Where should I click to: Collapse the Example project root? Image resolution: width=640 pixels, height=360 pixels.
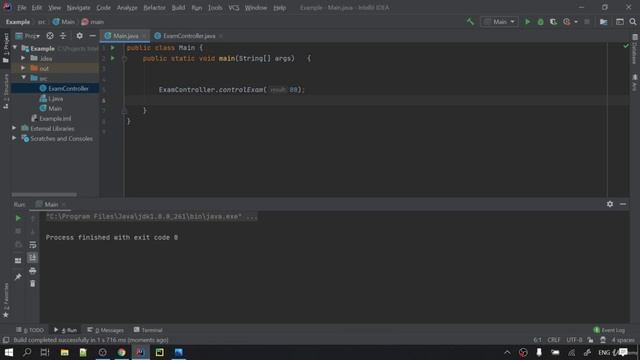[x=15, y=48]
